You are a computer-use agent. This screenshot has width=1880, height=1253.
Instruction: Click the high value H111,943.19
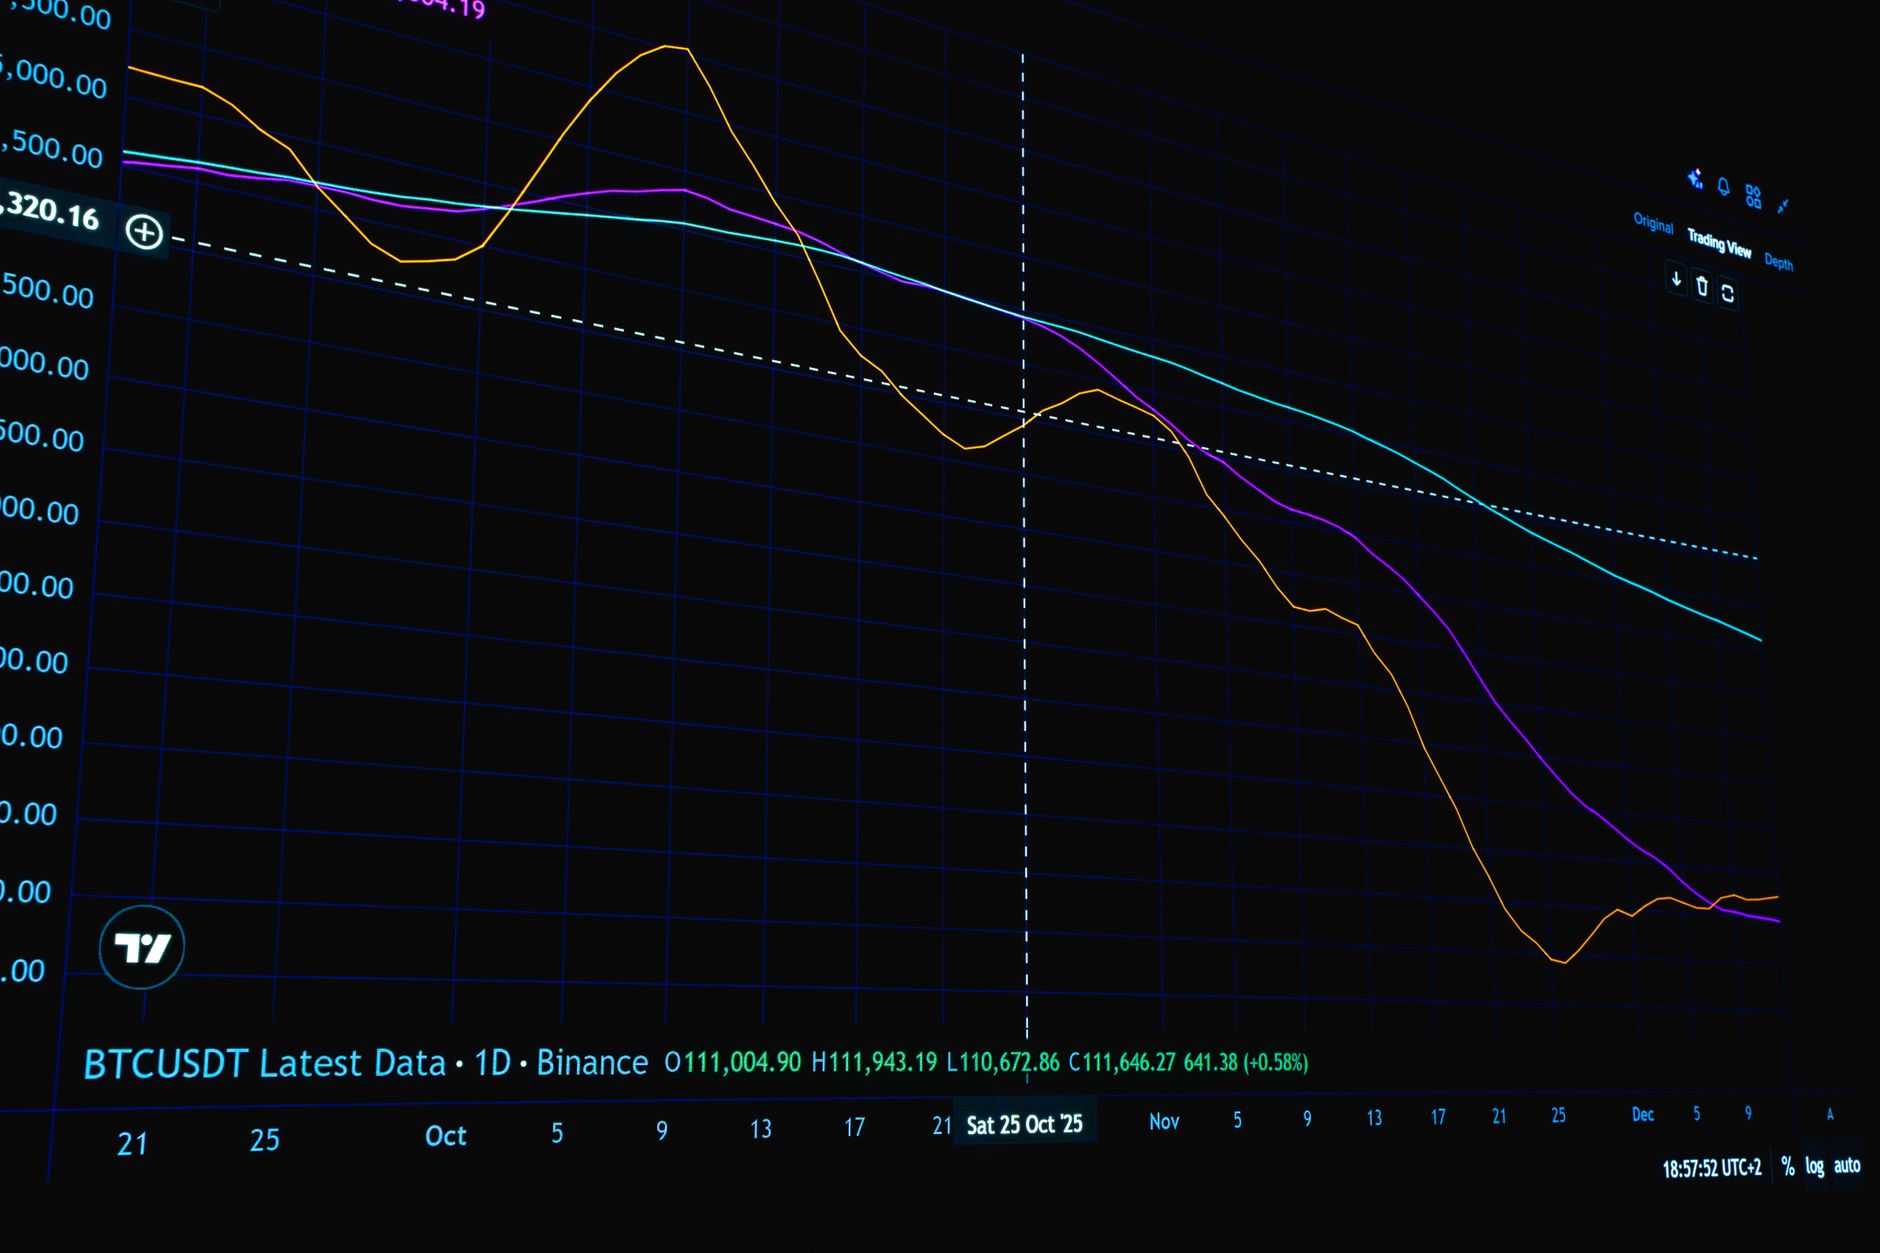[x=874, y=1062]
